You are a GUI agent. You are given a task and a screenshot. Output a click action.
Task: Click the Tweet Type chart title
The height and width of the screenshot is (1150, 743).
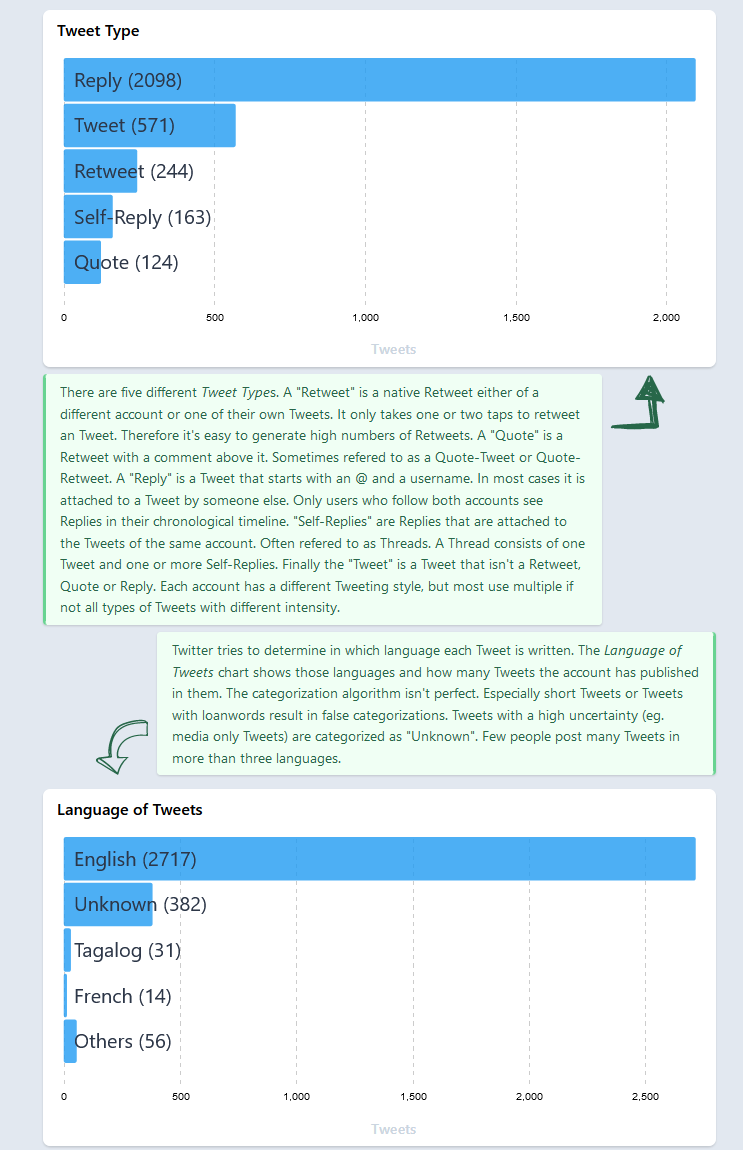pos(98,31)
